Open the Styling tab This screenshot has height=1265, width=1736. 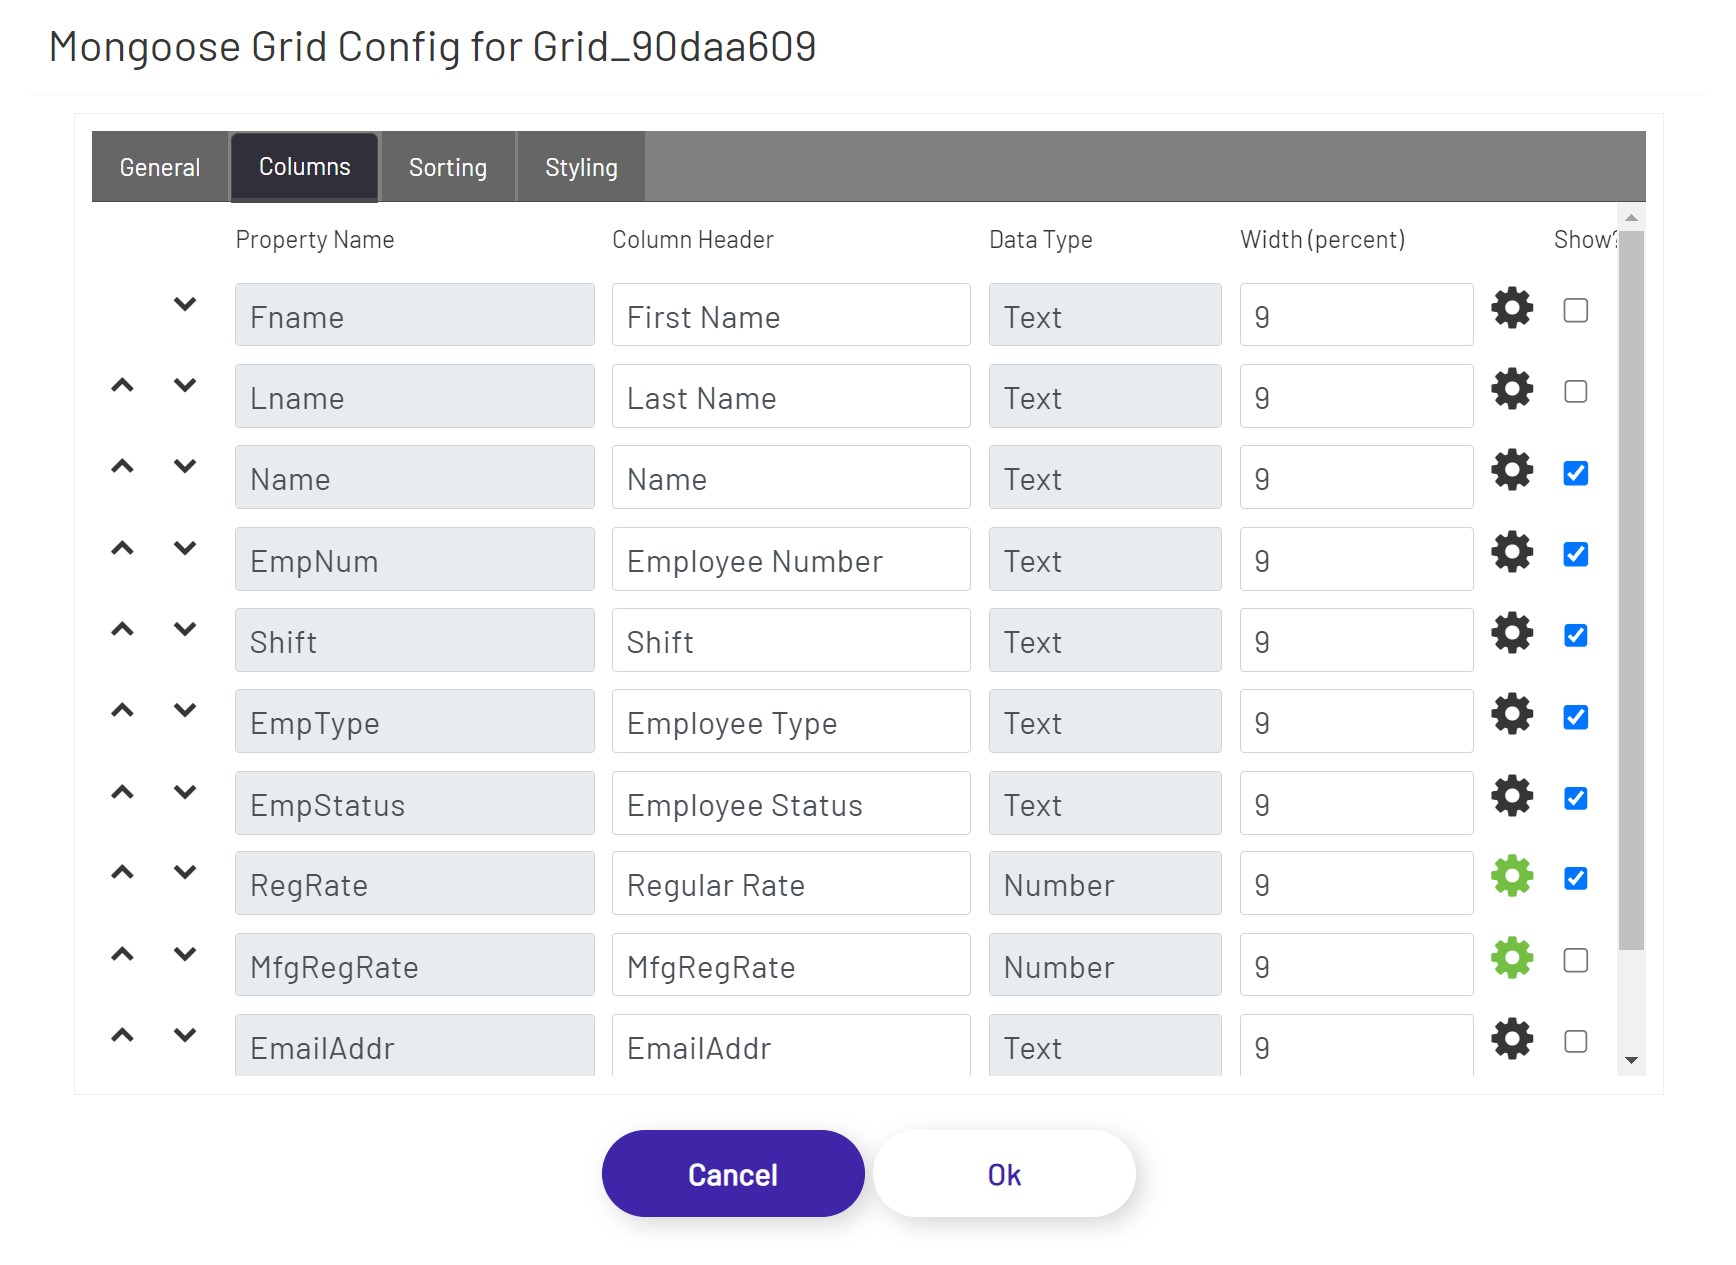point(580,166)
